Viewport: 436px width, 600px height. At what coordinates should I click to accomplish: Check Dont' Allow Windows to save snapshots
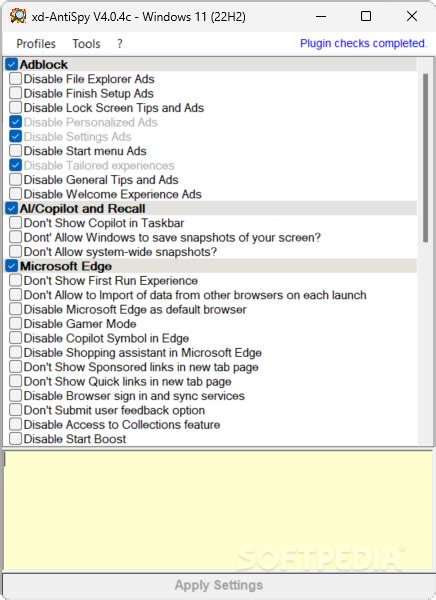15,237
